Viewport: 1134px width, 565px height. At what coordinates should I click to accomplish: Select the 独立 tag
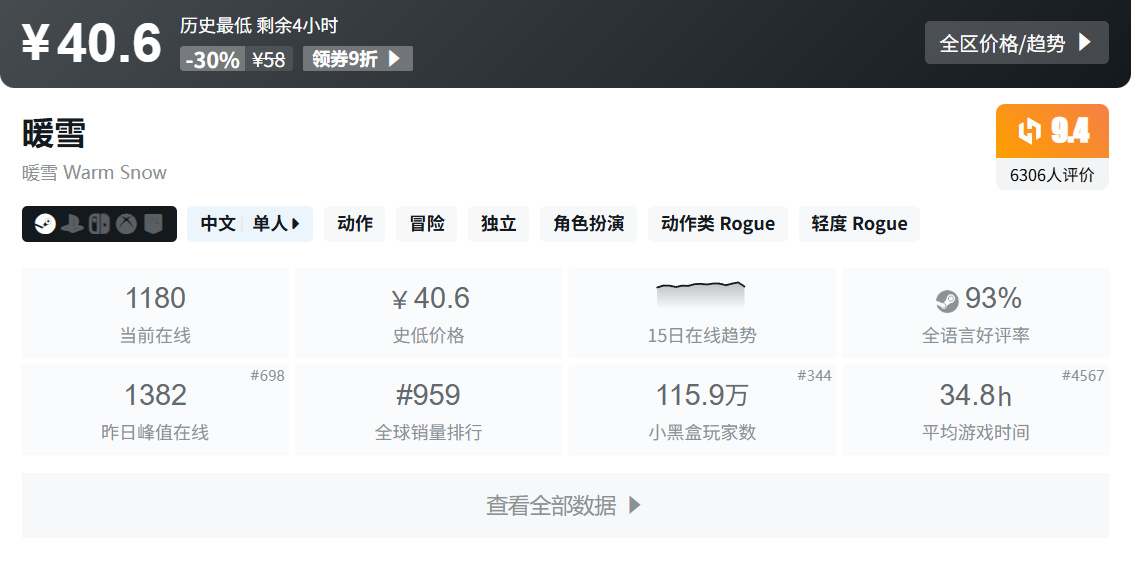point(498,224)
